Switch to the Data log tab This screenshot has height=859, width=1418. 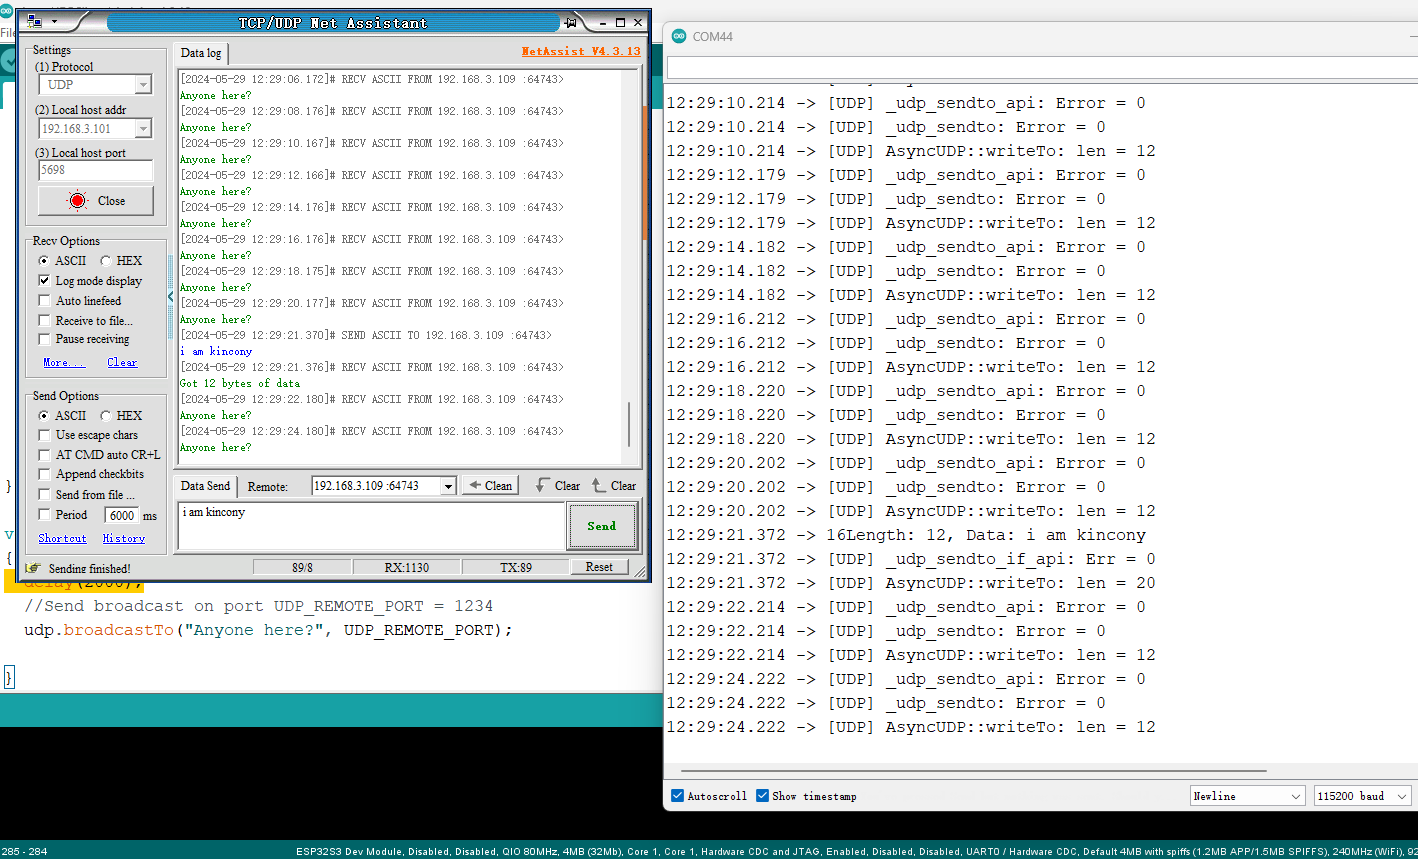tap(201, 53)
